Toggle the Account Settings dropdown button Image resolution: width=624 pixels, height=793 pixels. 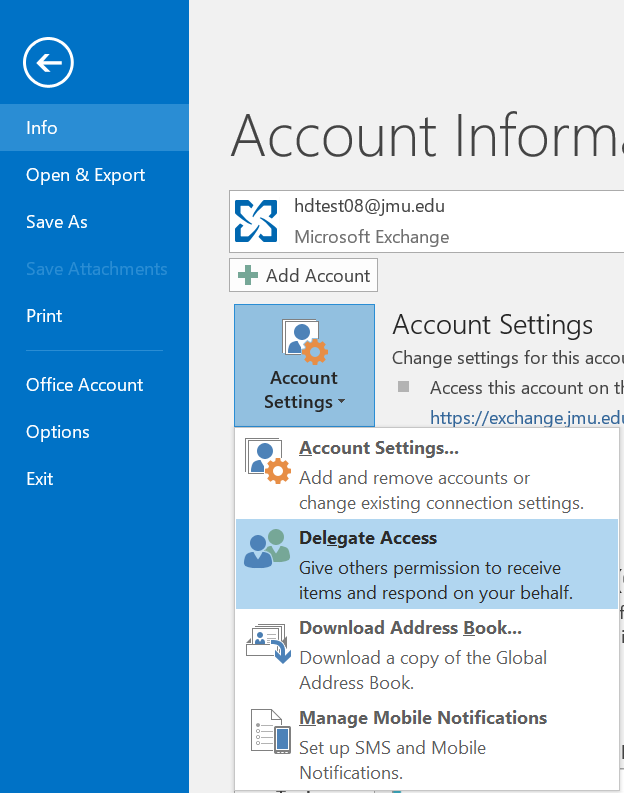tap(304, 365)
